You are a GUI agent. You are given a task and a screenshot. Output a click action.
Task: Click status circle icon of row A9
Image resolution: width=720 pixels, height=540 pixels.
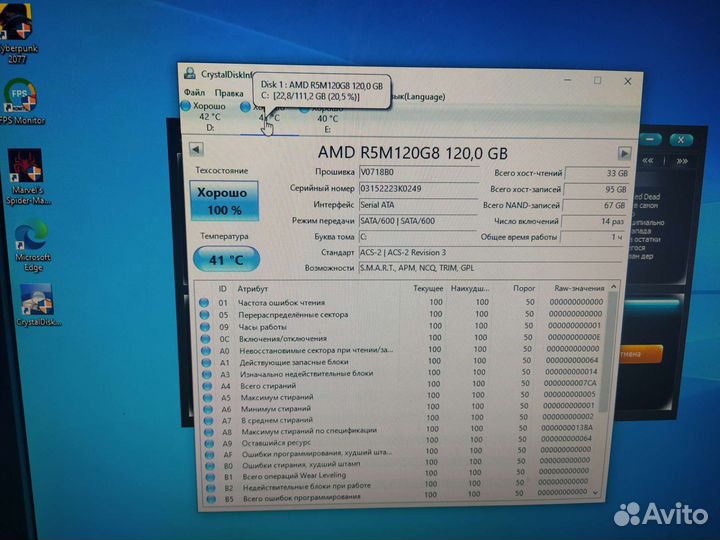coord(209,444)
